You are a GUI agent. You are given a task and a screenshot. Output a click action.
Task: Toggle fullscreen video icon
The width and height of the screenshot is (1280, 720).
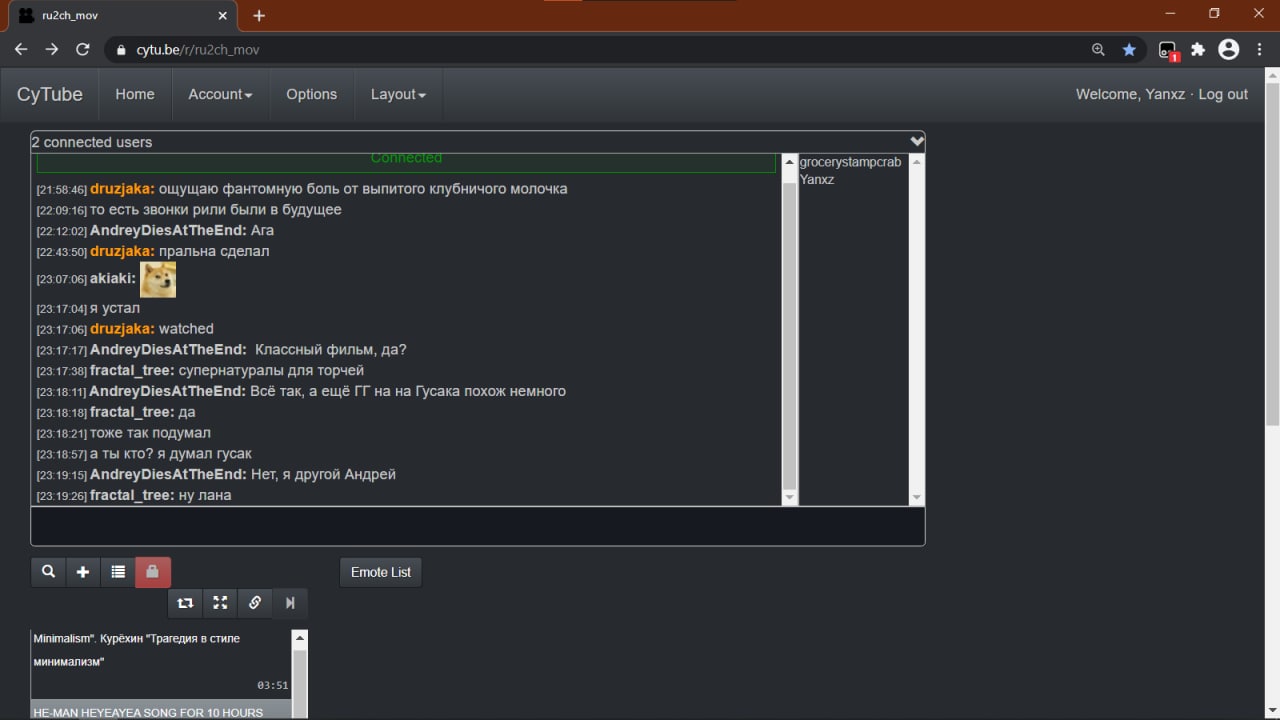tap(220, 603)
